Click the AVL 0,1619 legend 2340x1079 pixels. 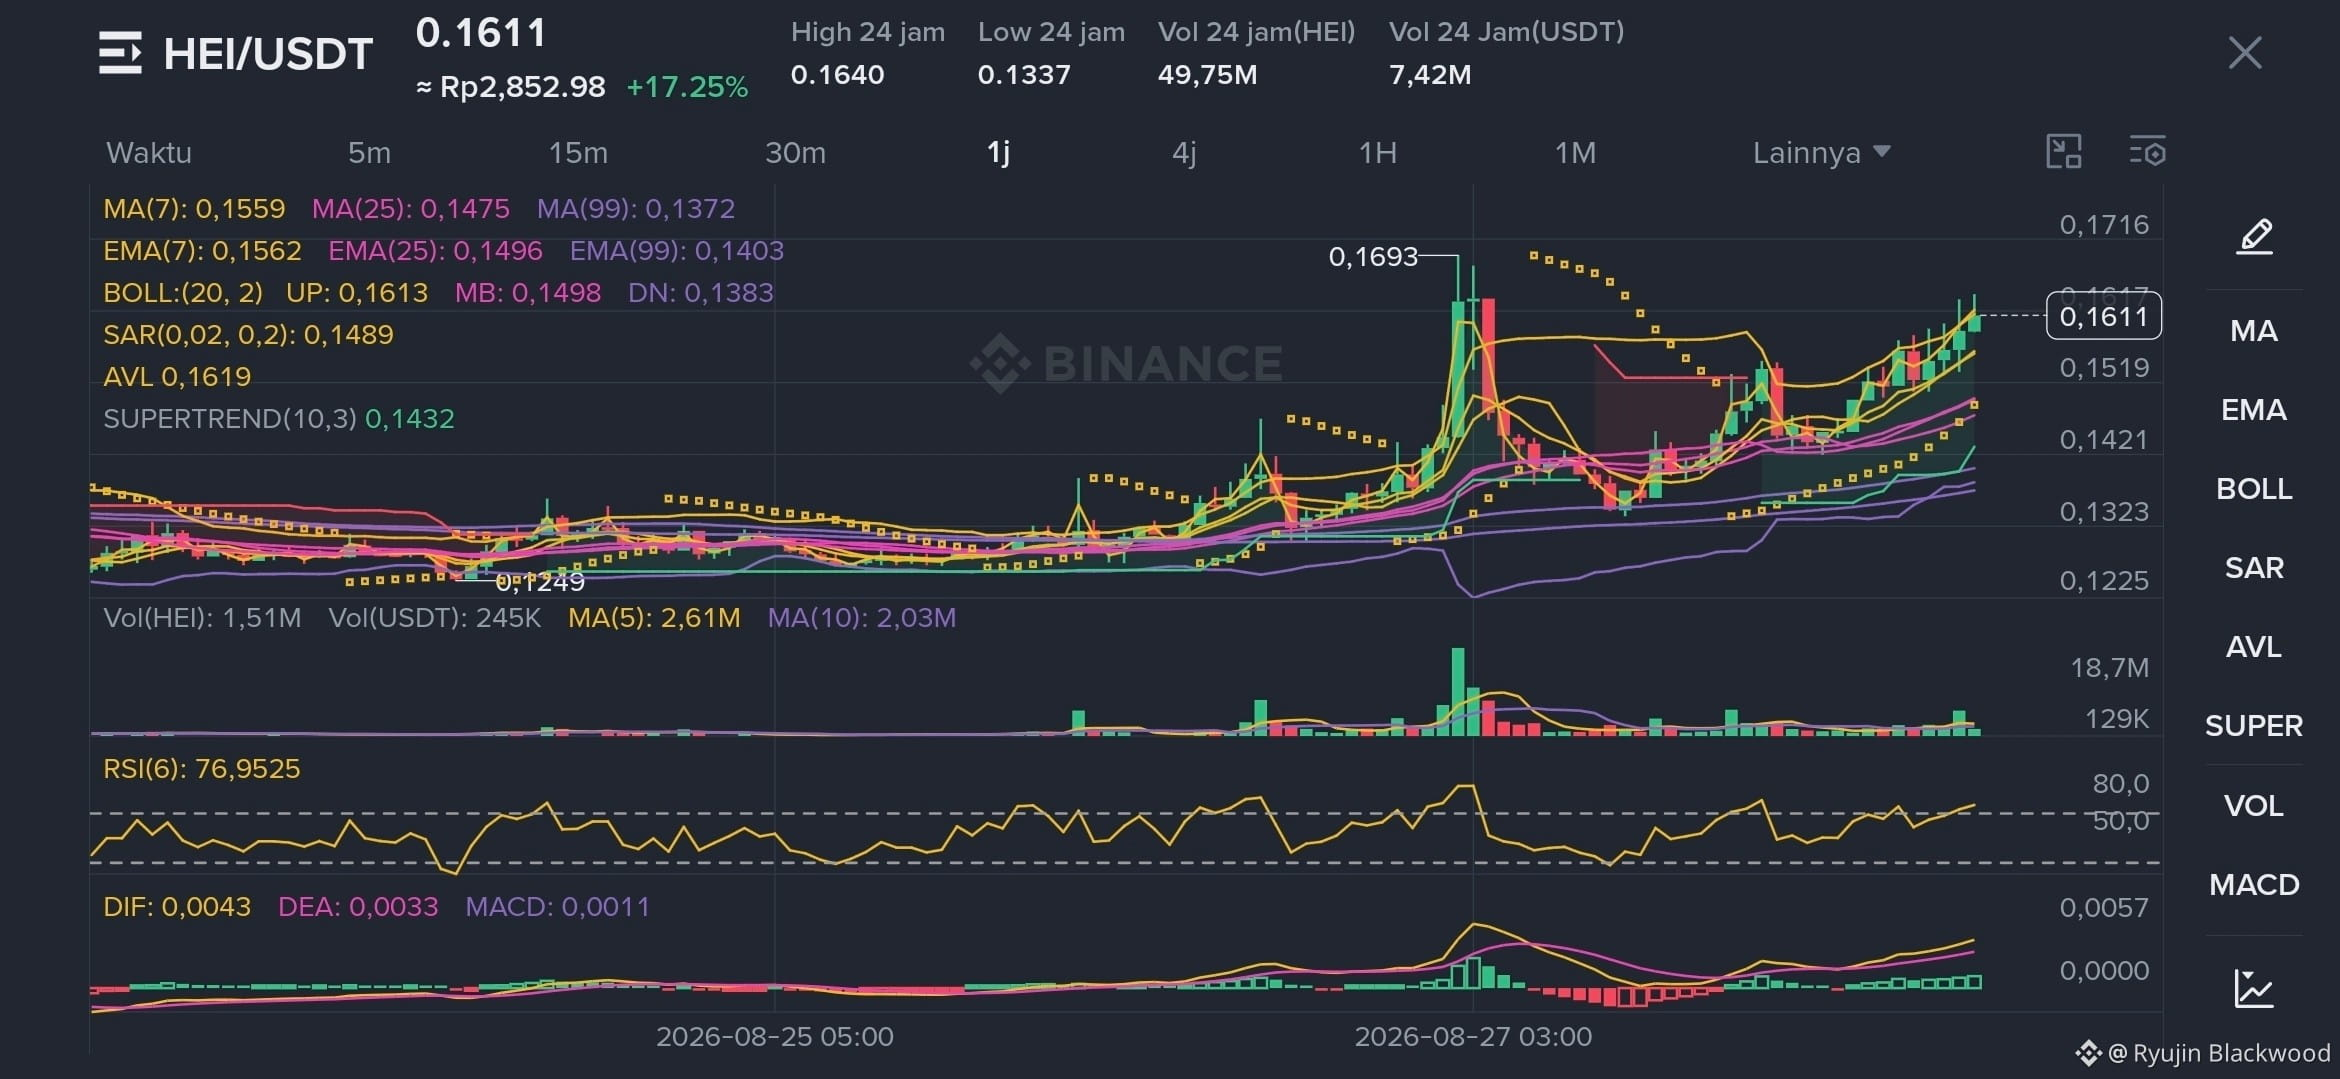pos(177,377)
